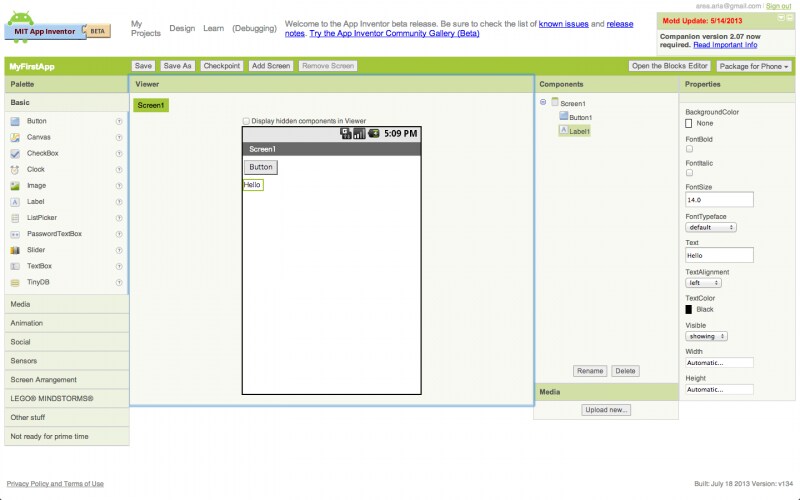This screenshot has height=500, width=800.
Task: Enable Display hidden components in Viewer
Action: (246, 121)
